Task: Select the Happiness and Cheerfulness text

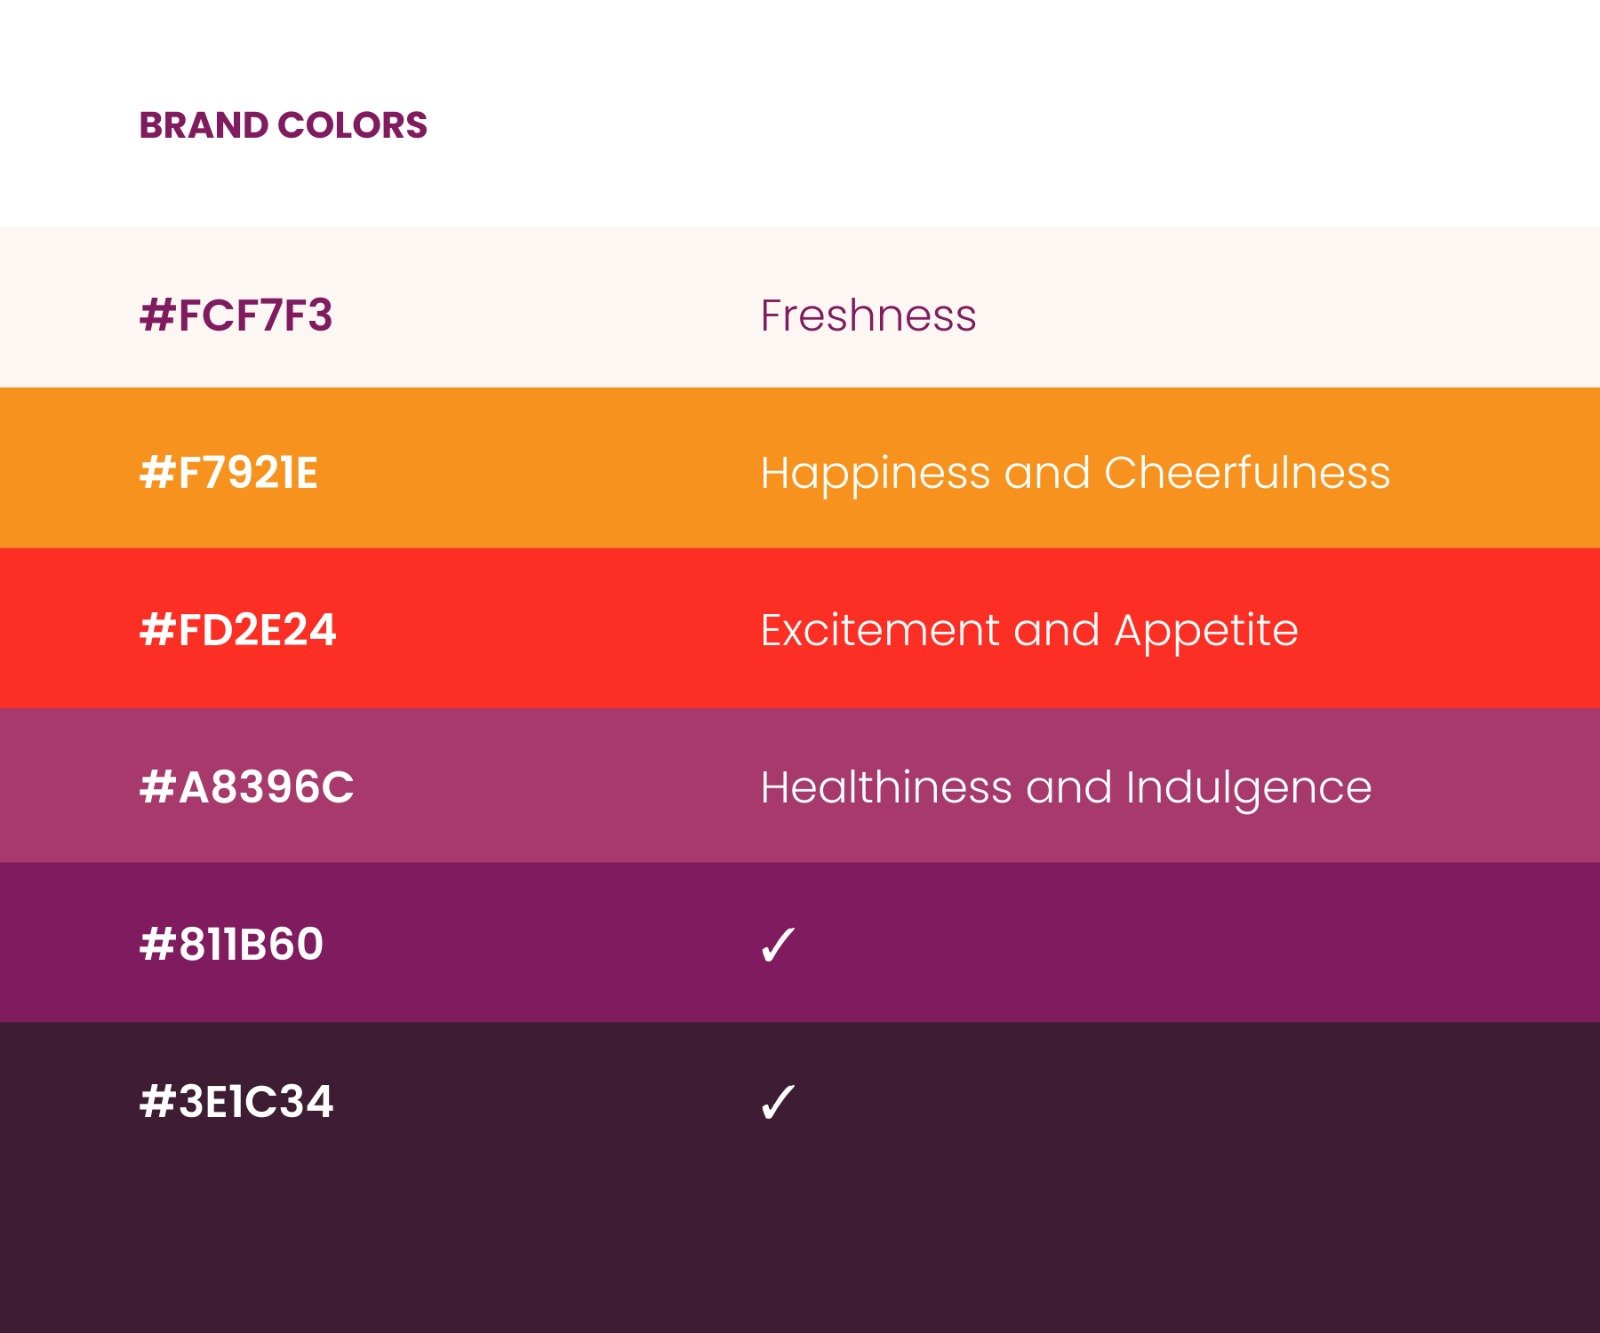Action: pos(1075,473)
